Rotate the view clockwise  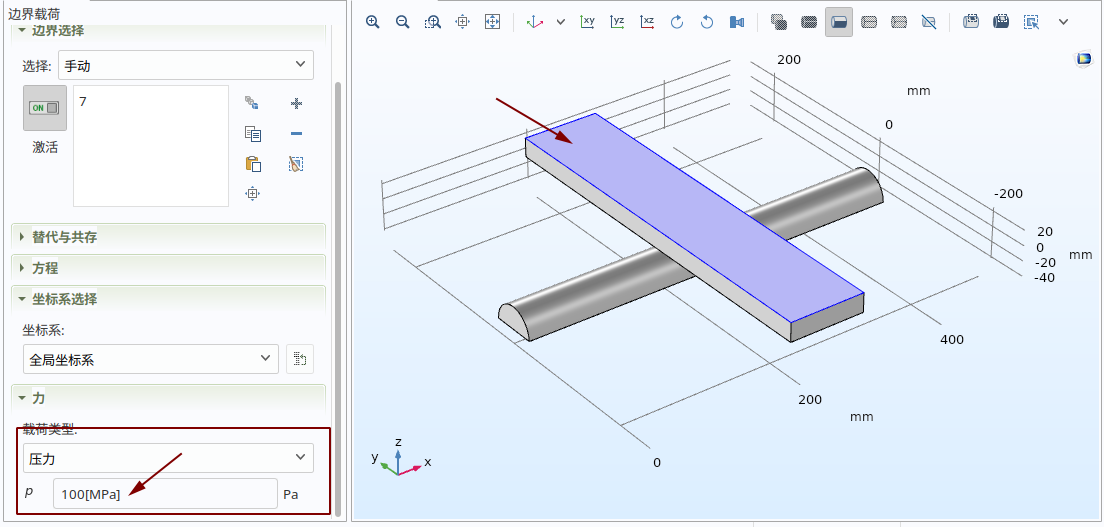[x=677, y=22]
